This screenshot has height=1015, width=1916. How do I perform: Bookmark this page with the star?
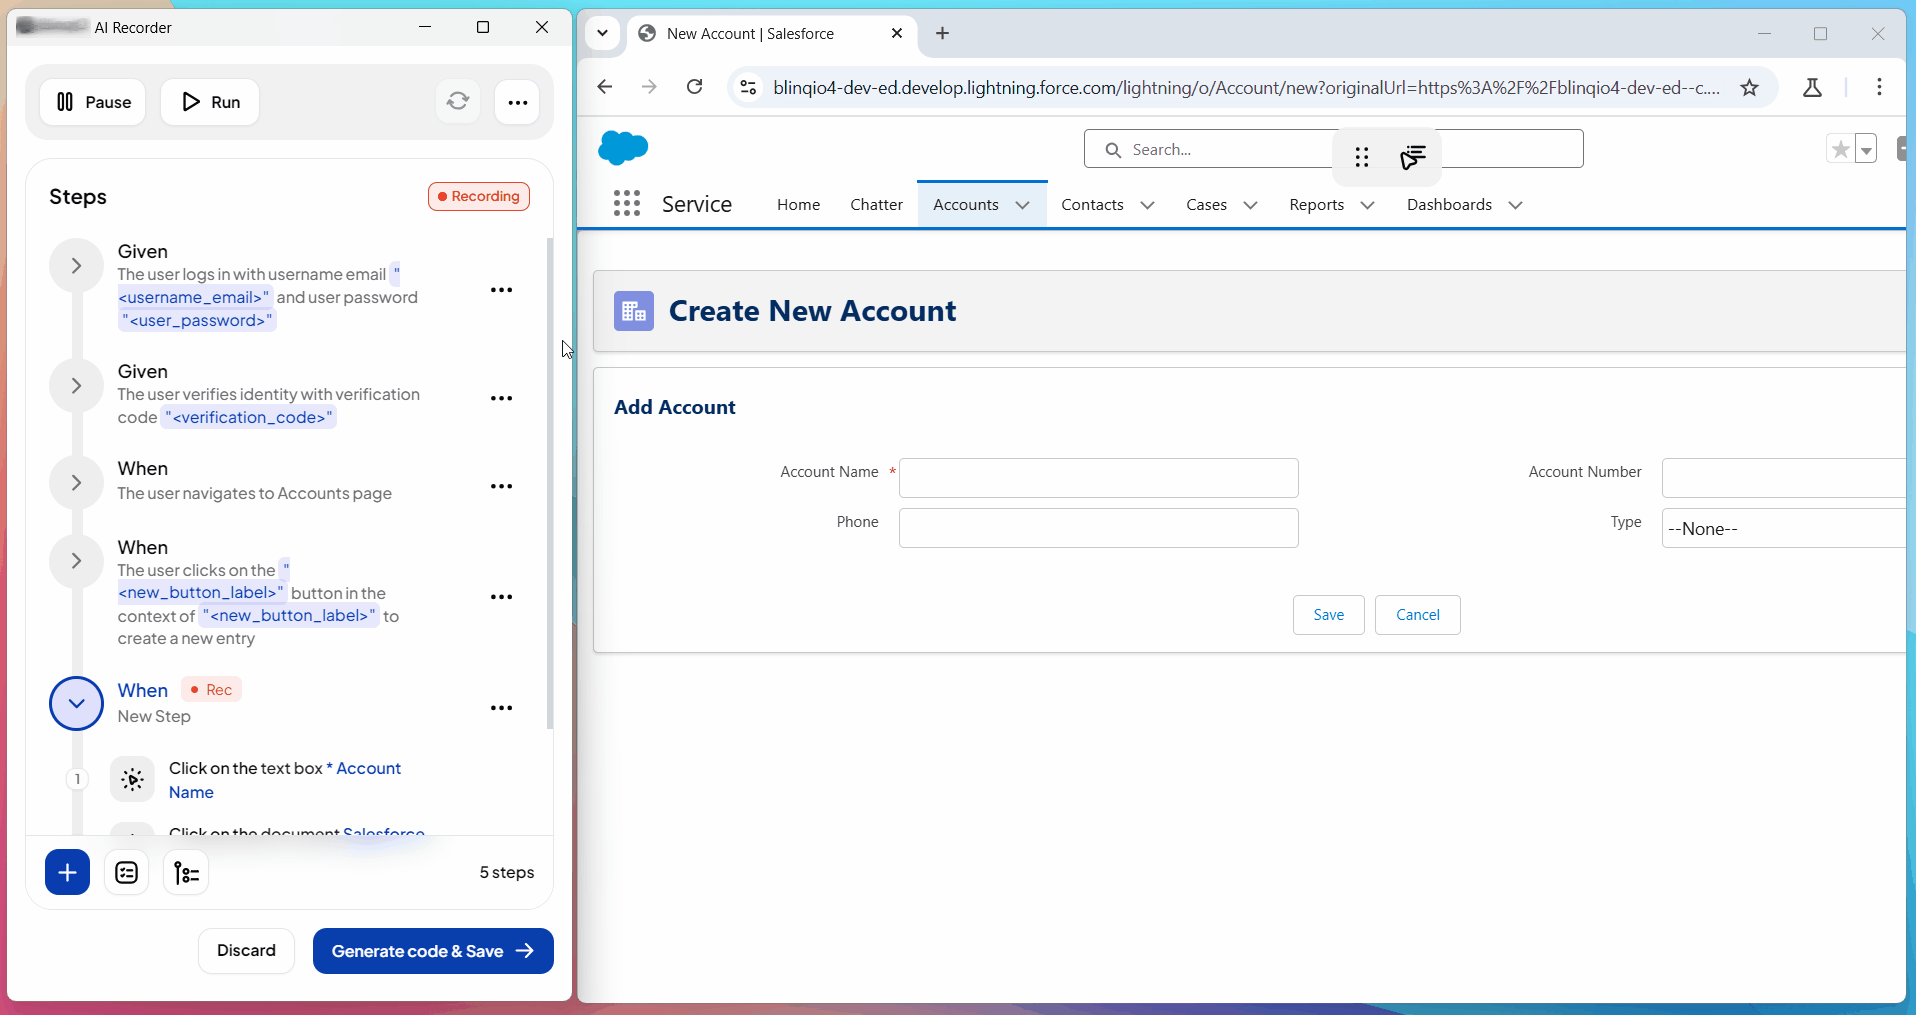click(x=1749, y=88)
